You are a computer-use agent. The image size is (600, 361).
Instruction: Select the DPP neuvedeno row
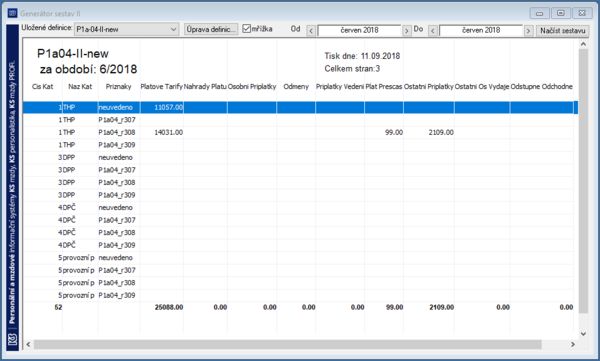pos(298,157)
